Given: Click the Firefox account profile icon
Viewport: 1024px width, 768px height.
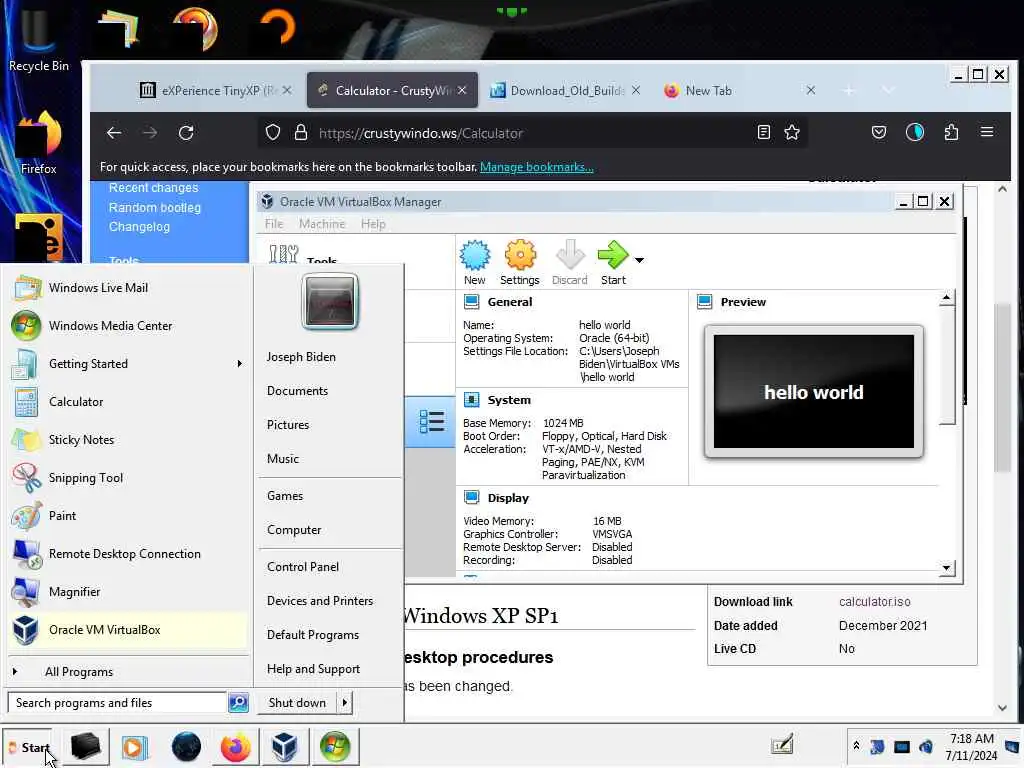Looking at the screenshot, I should coord(915,133).
